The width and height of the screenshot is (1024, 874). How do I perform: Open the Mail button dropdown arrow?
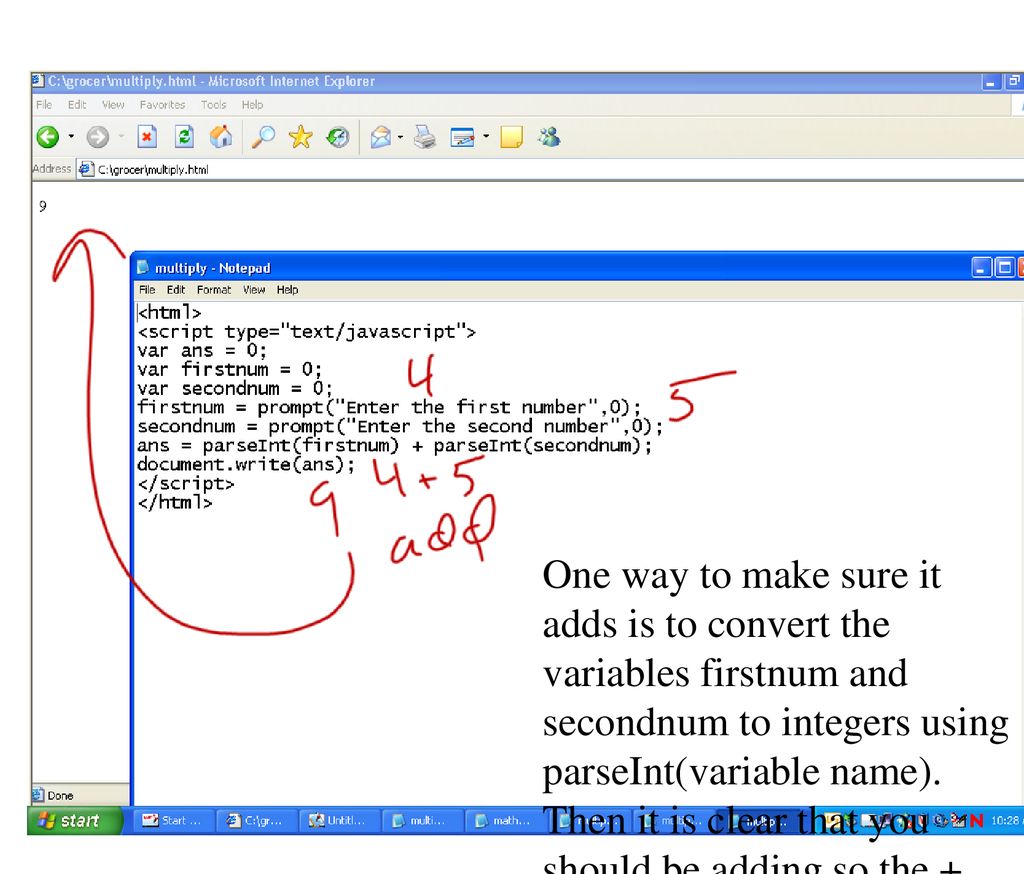400,137
